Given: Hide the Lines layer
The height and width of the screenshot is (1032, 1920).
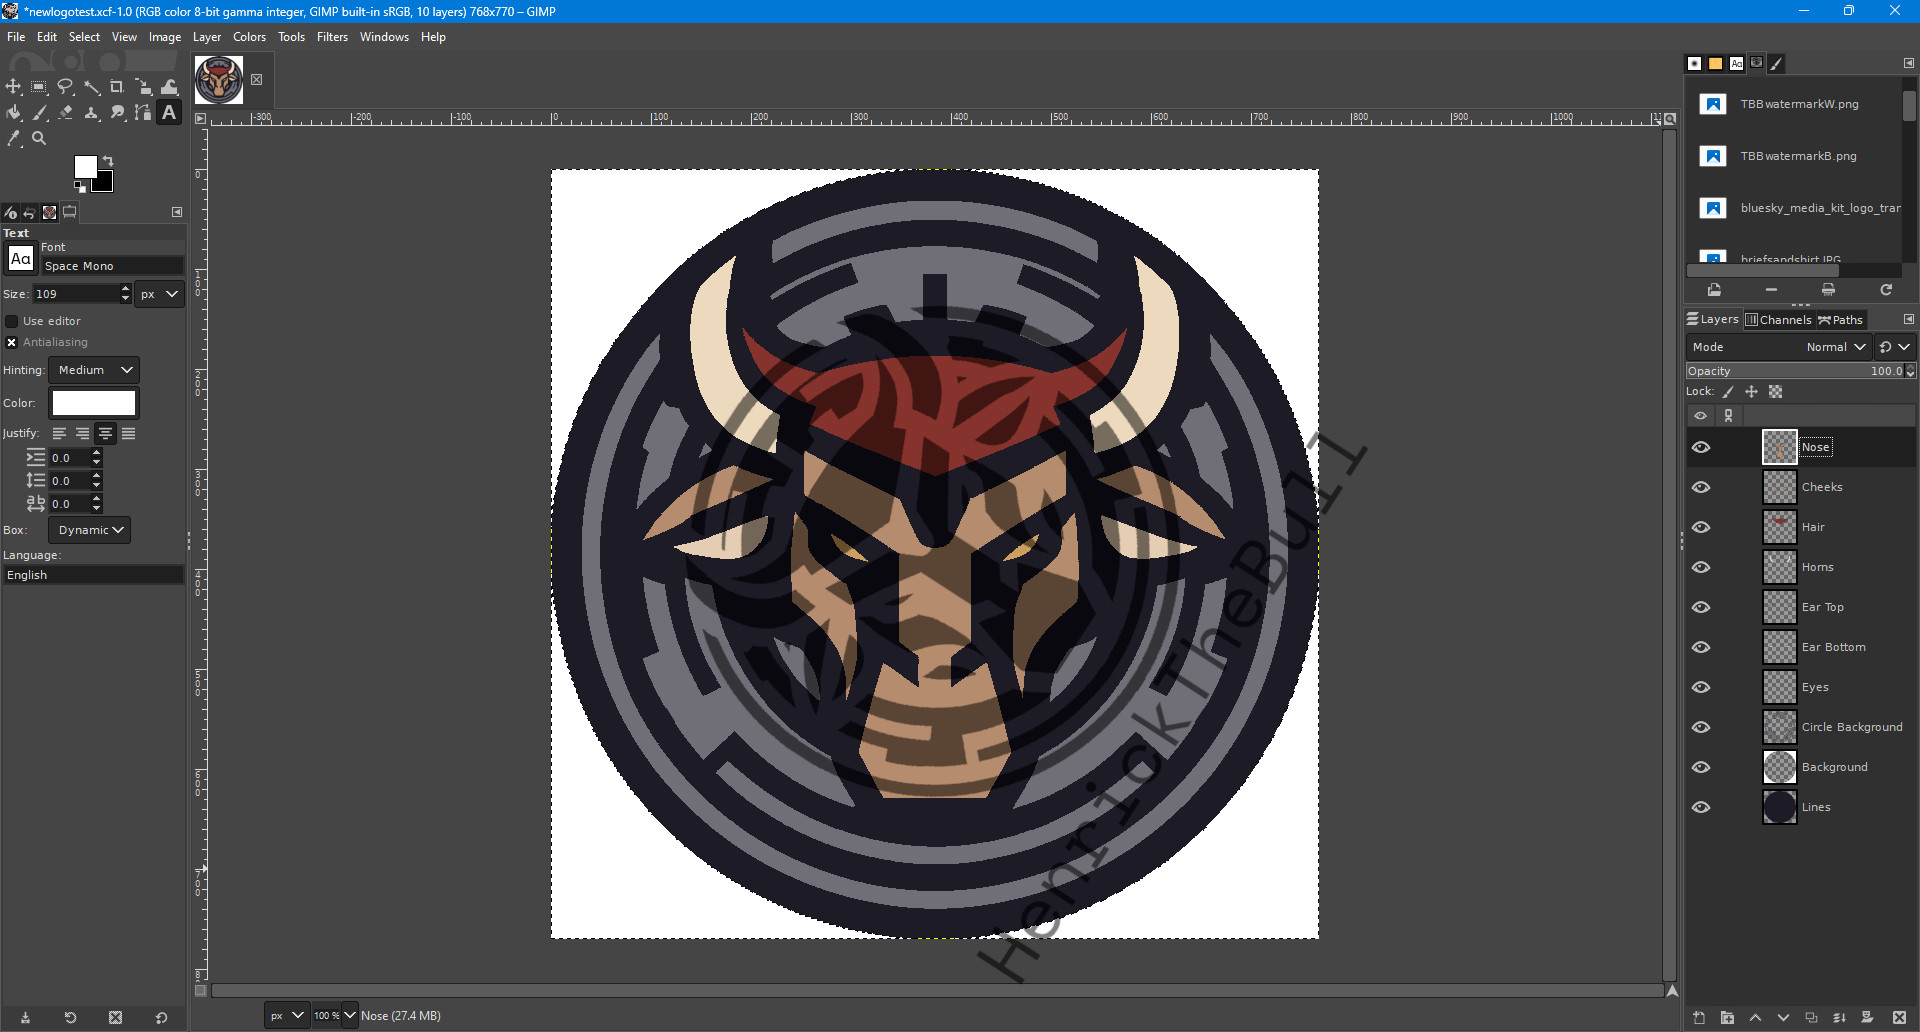Looking at the screenshot, I should click(x=1701, y=807).
